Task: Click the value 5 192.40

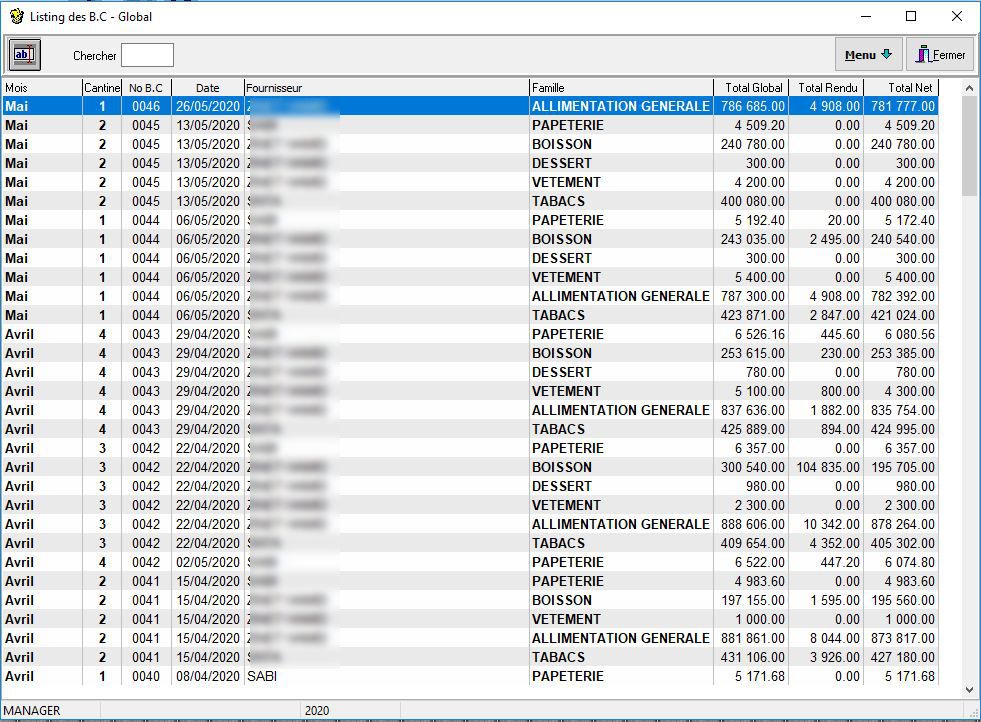Action: tap(760, 220)
